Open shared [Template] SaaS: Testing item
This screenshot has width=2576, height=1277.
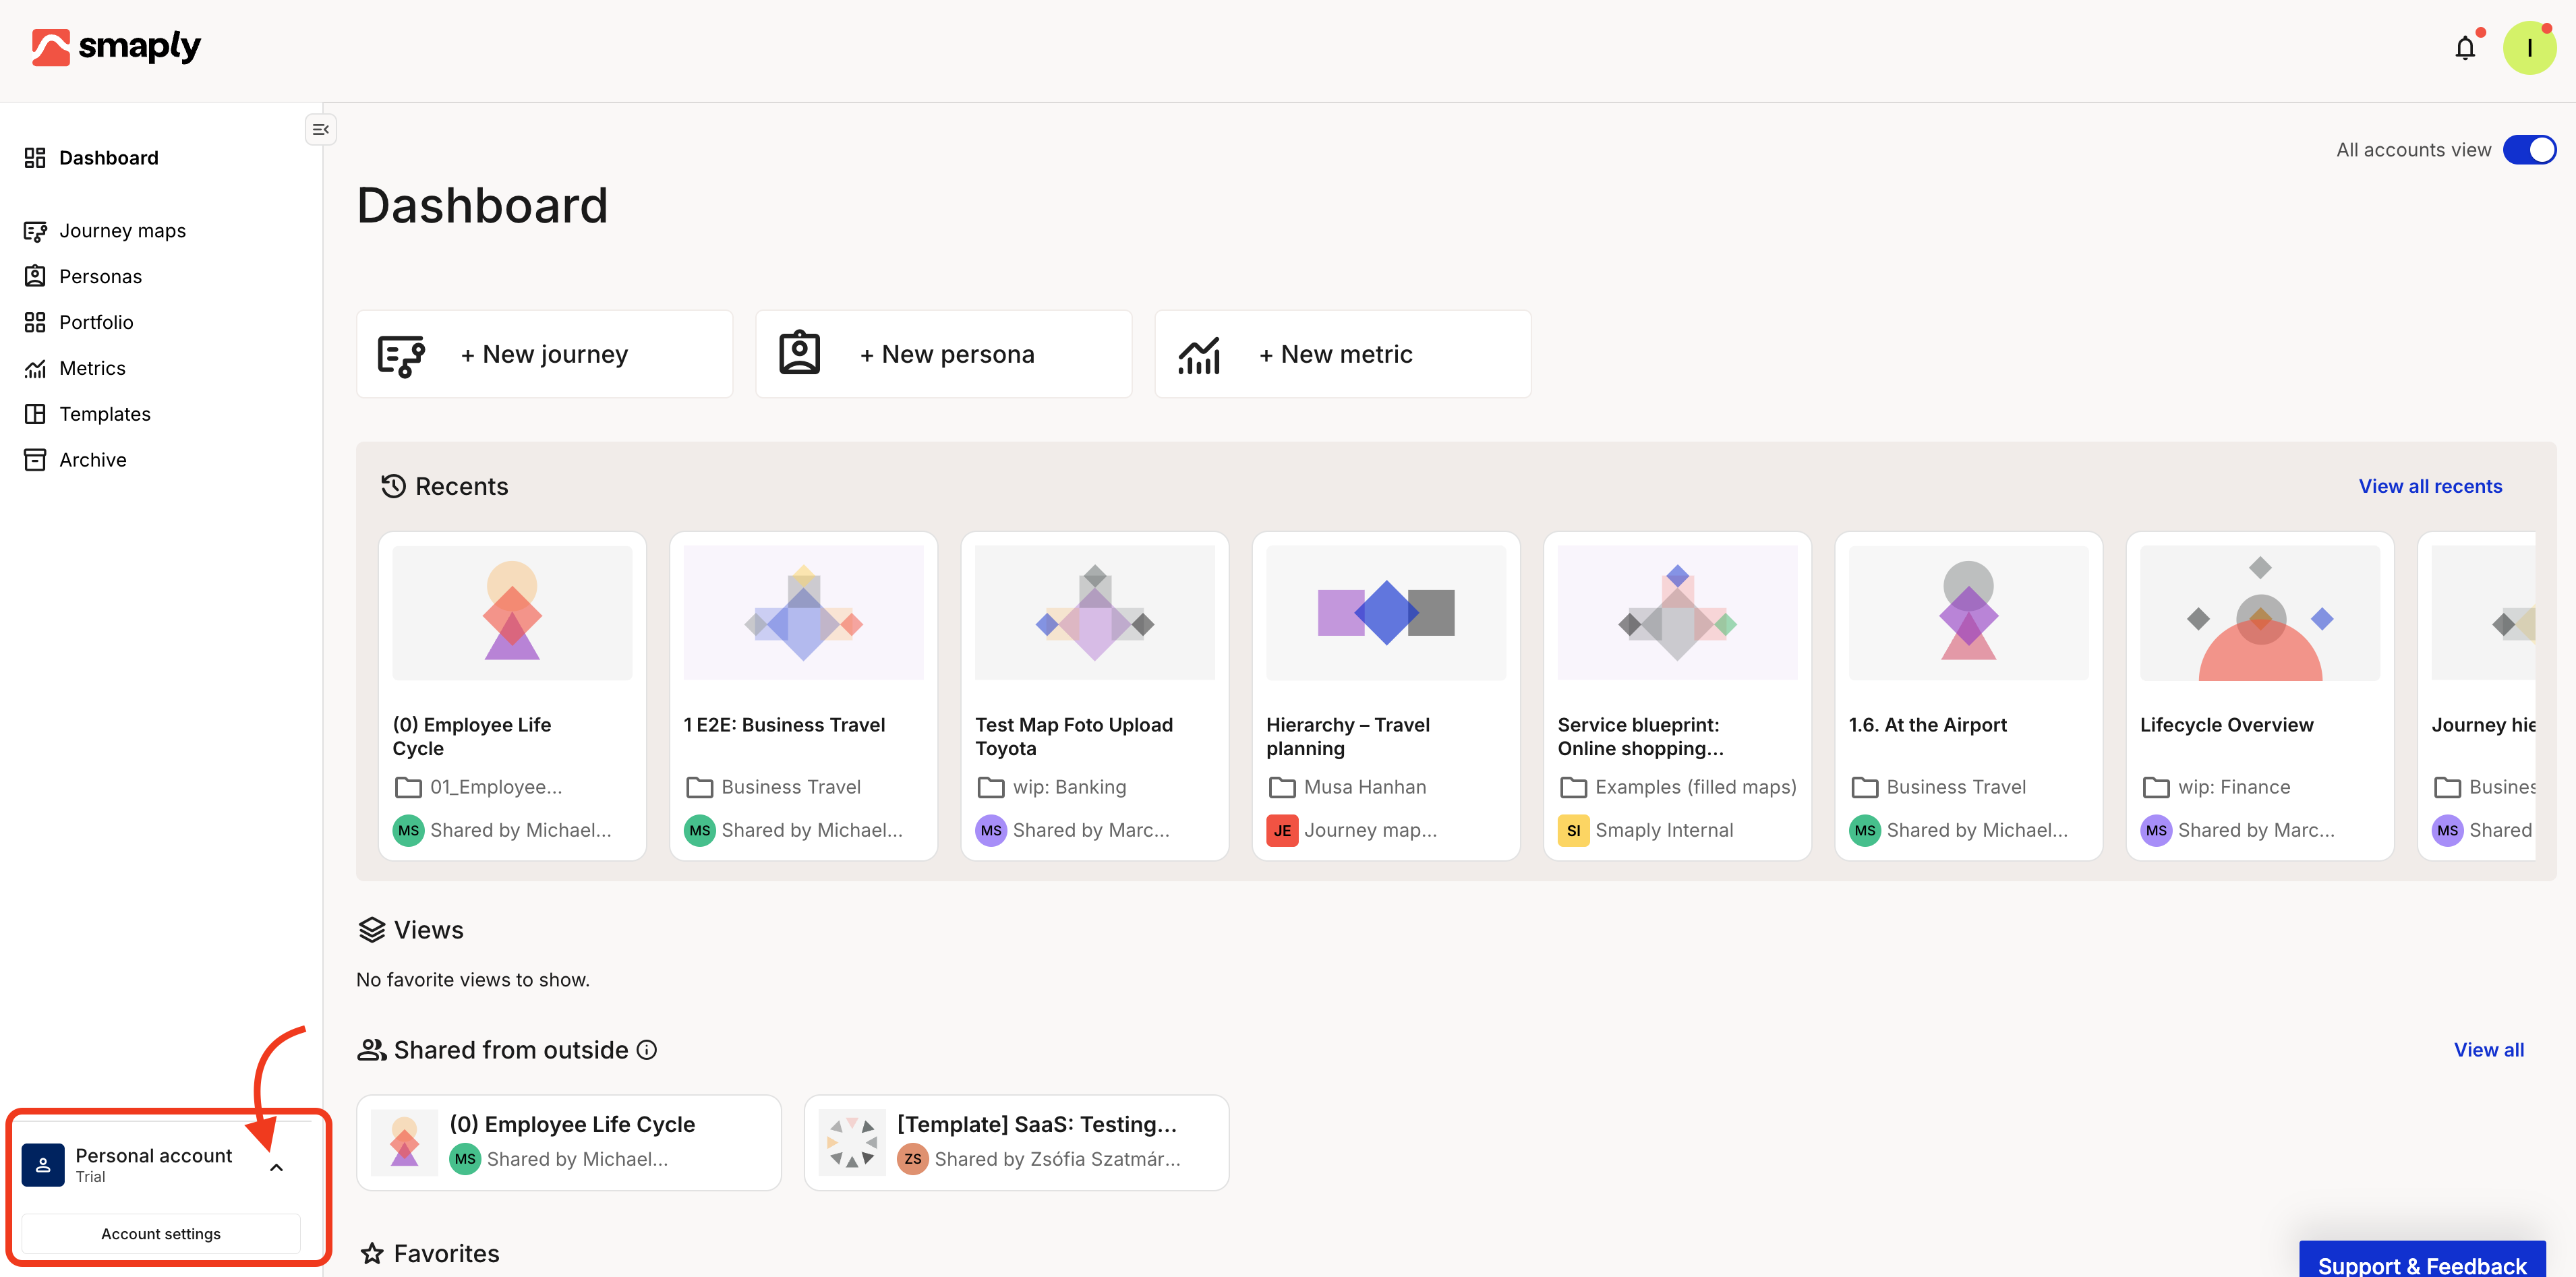(x=1016, y=1142)
